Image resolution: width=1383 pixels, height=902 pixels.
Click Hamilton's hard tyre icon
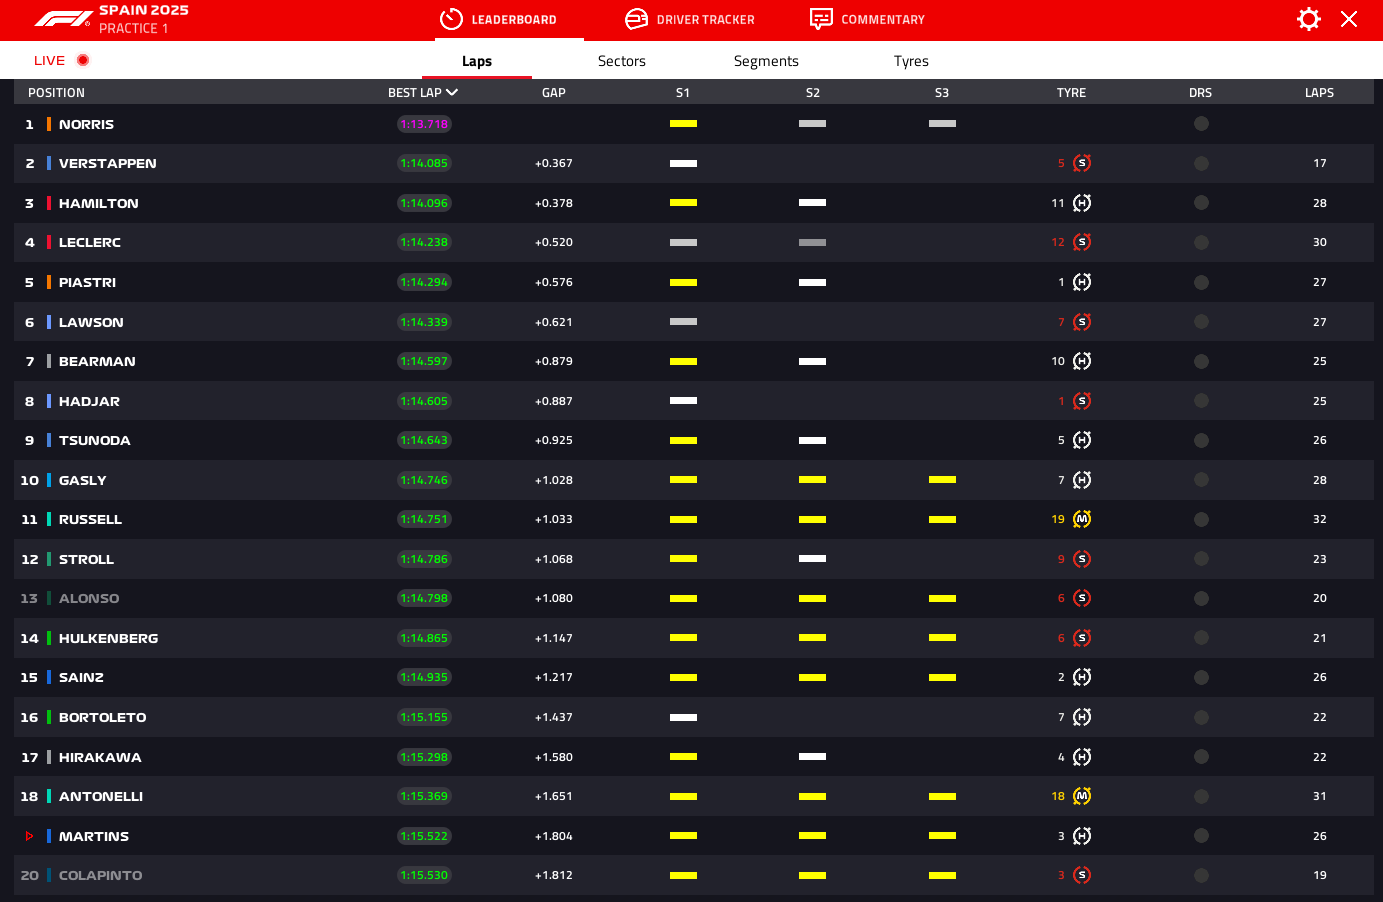(1082, 203)
